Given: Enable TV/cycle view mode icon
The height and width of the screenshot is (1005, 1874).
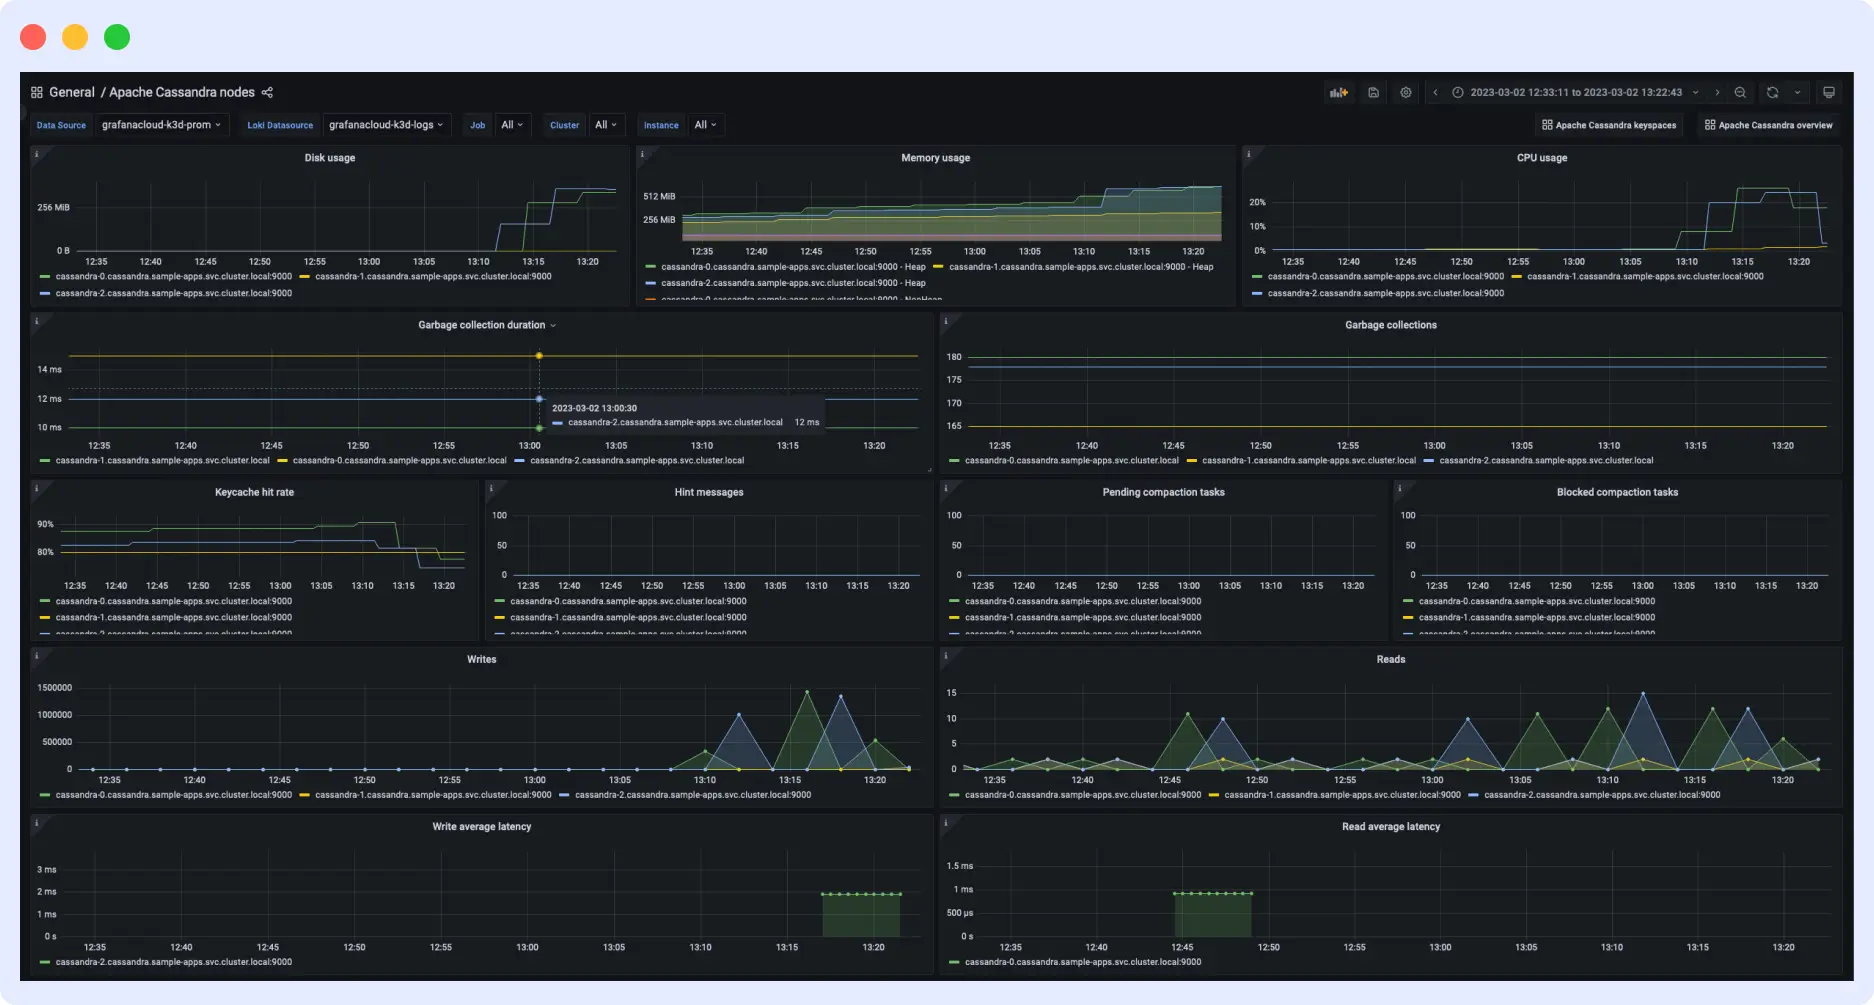Looking at the screenshot, I should pyautogui.click(x=1829, y=92).
